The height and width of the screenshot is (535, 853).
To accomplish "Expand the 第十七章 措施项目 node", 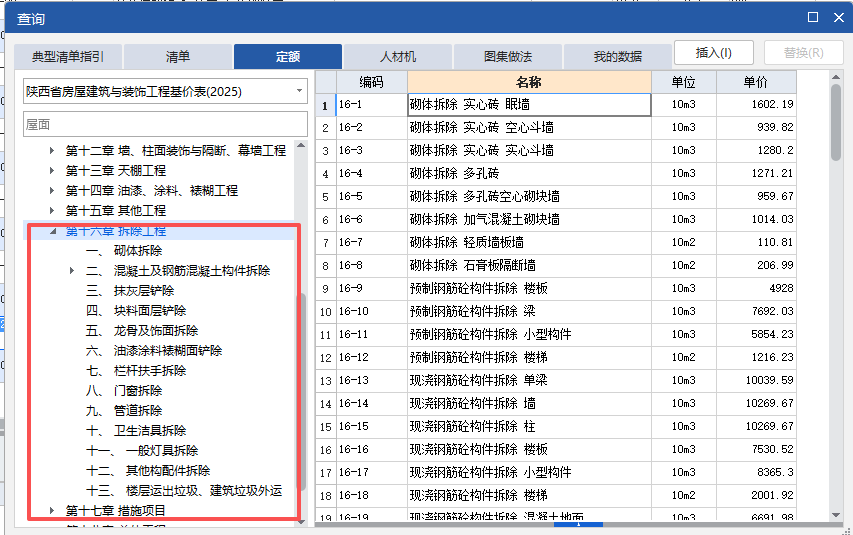I will (52, 511).
